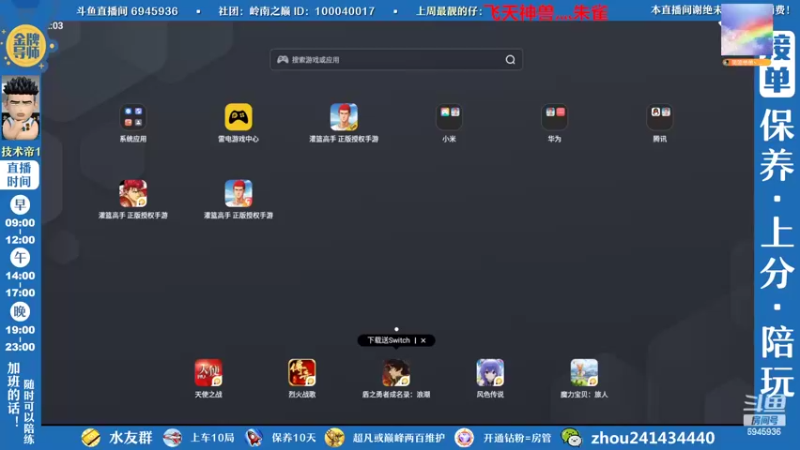Click the page indicator dot
Image resolution: width=800 pixels, height=450 pixels.
tap(396, 329)
